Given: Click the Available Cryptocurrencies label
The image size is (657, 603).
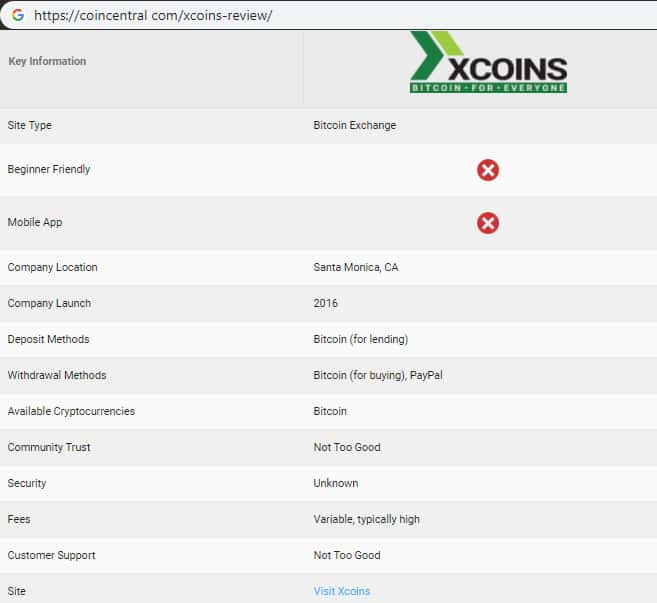Looking at the screenshot, I should (x=71, y=411).
